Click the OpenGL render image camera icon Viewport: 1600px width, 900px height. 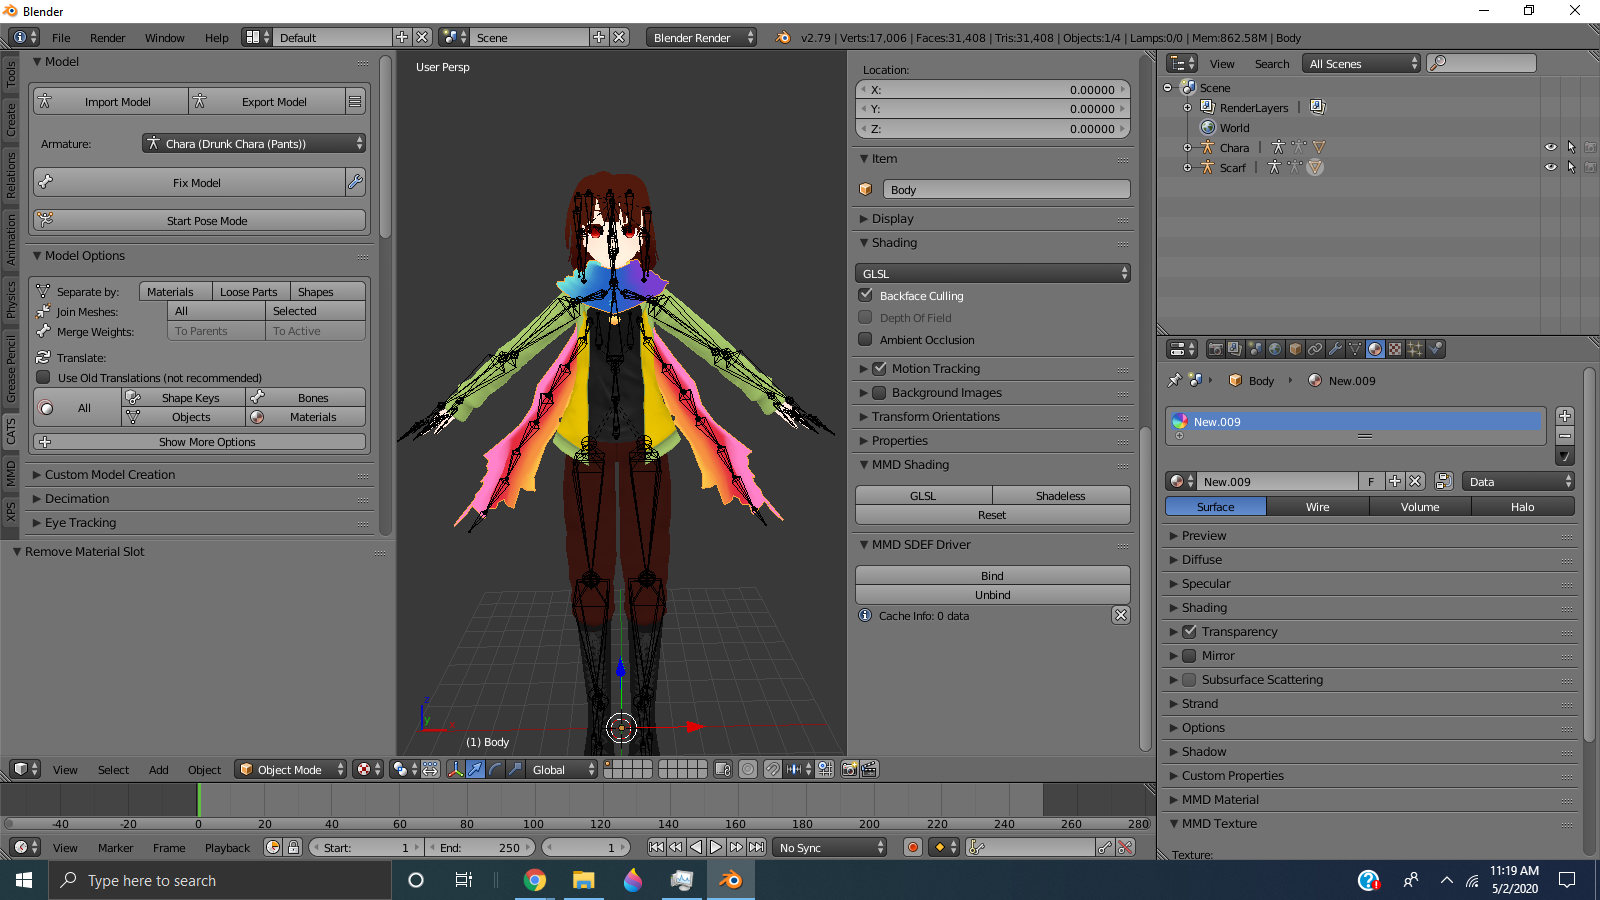pyautogui.click(x=849, y=769)
